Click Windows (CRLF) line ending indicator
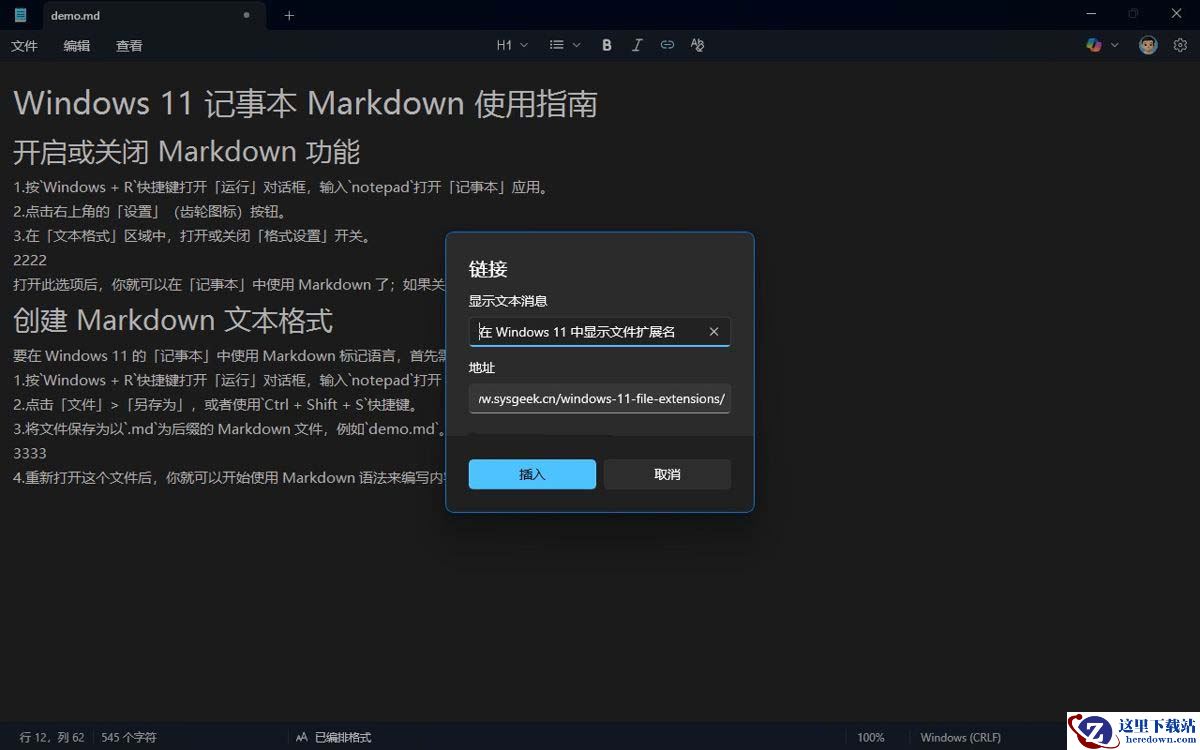The width and height of the screenshot is (1200, 750). 960,737
